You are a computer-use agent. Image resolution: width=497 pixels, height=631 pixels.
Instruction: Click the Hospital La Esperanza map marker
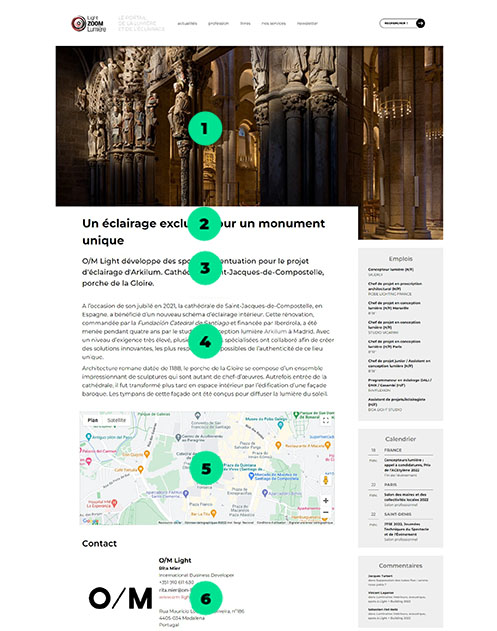click(x=114, y=503)
